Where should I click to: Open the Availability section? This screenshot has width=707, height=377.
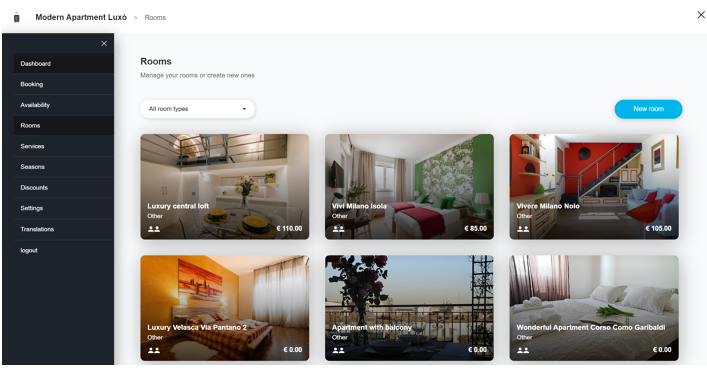64,105
